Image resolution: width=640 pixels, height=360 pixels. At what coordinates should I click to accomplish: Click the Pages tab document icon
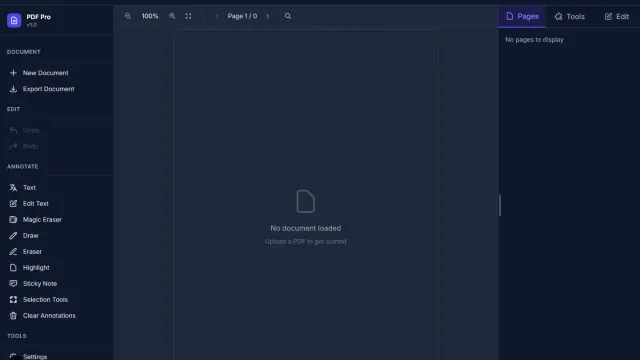[x=510, y=16]
